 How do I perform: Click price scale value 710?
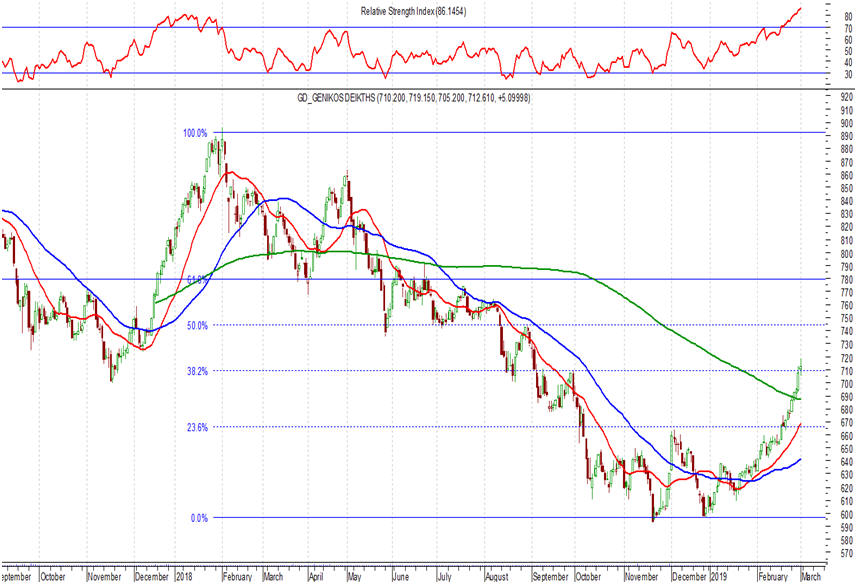pyautogui.click(x=846, y=371)
